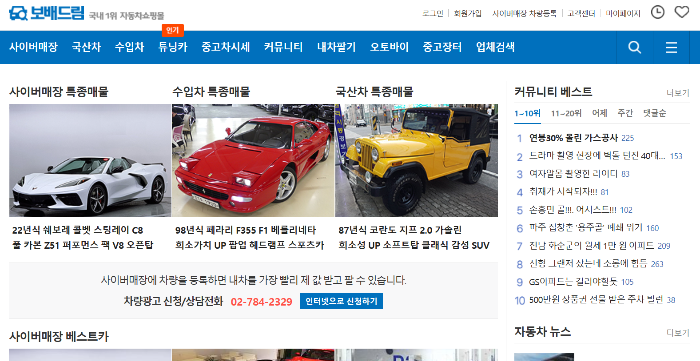Click the 22년식 쉐보레 콜벳 스팅레이 C8 title
The width and height of the screenshot is (700, 361).
click(78, 230)
